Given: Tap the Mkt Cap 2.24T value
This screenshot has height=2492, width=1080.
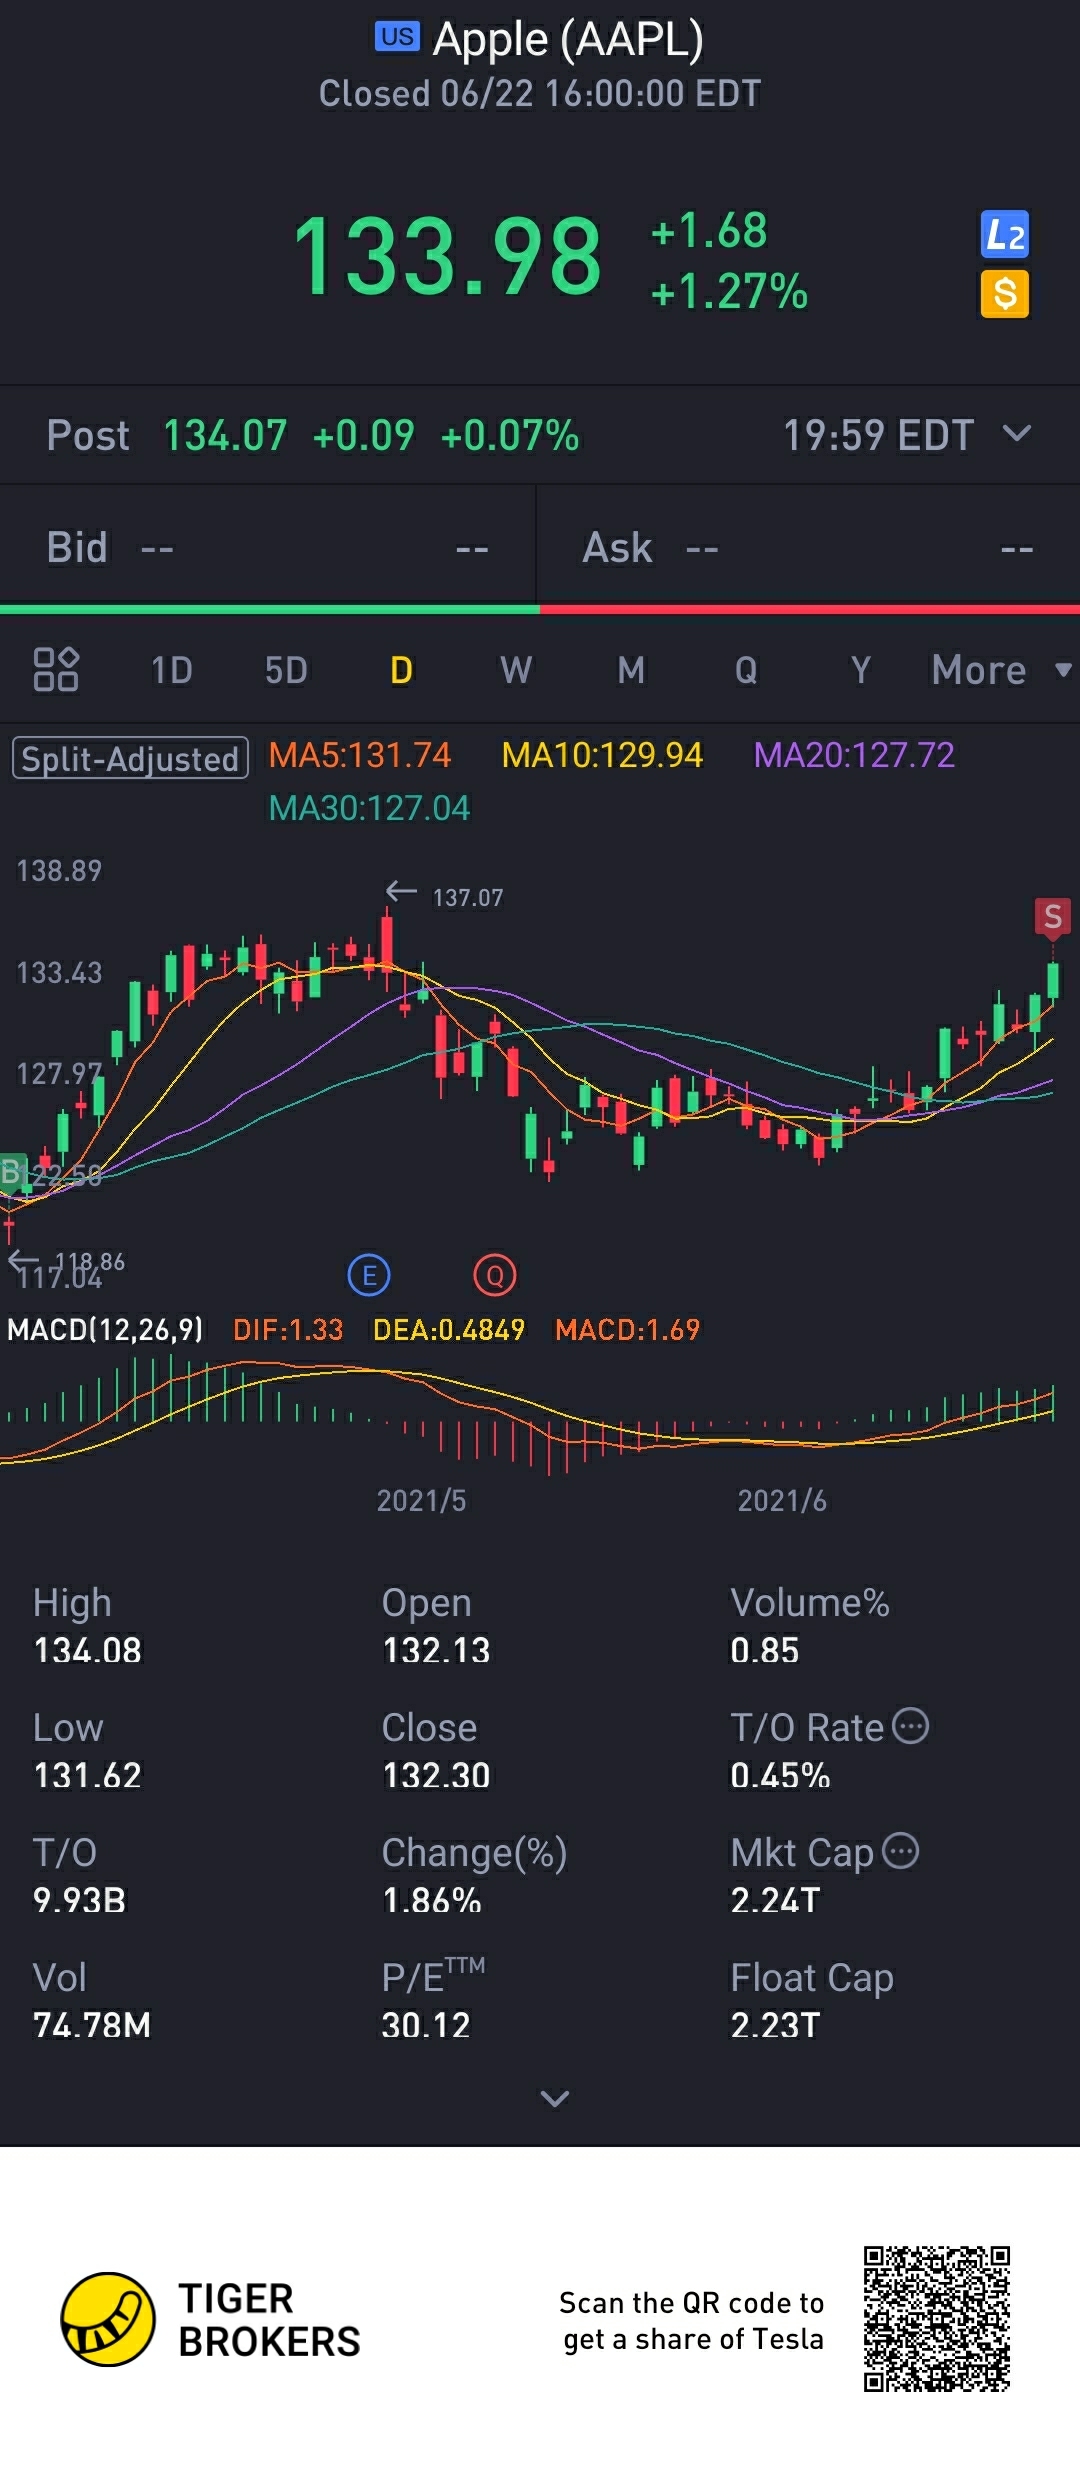Looking at the screenshot, I should (775, 1900).
